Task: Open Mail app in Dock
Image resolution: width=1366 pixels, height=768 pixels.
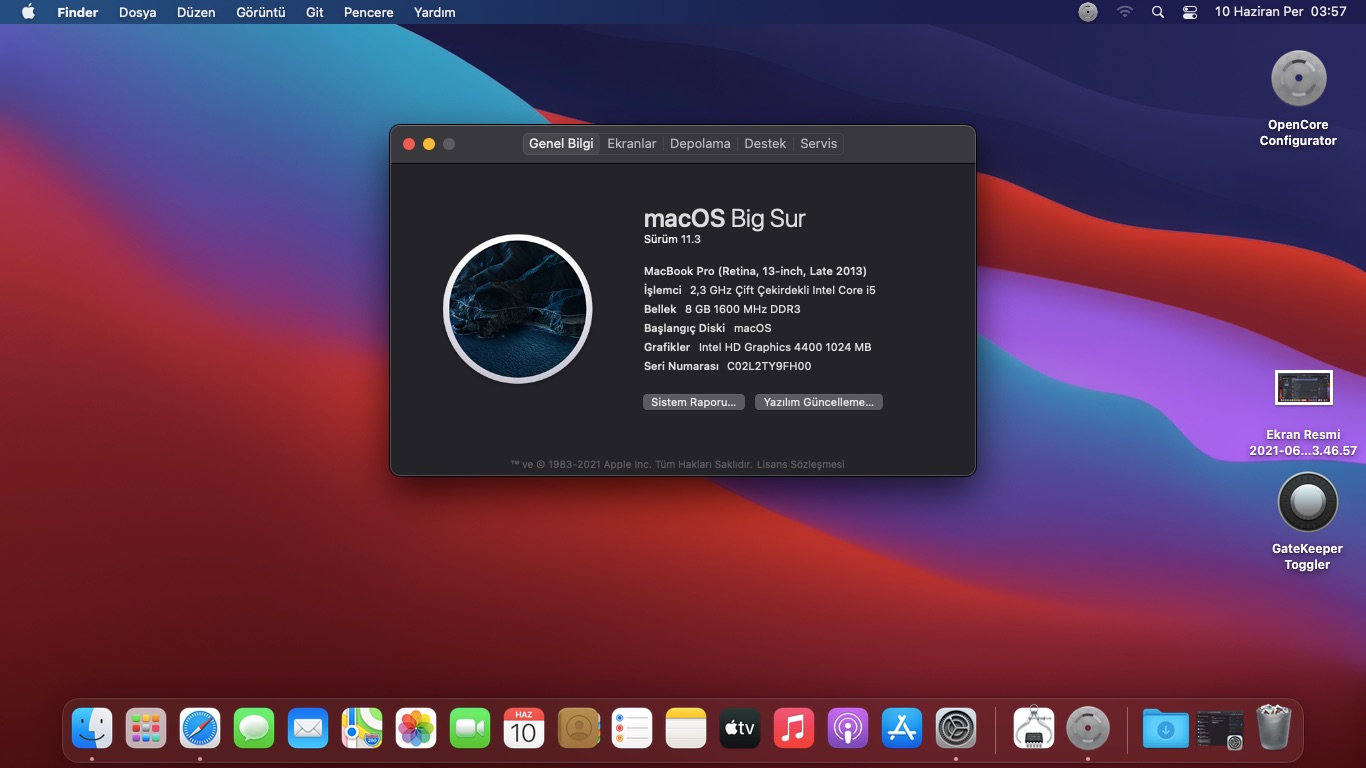Action: tap(308, 728)
